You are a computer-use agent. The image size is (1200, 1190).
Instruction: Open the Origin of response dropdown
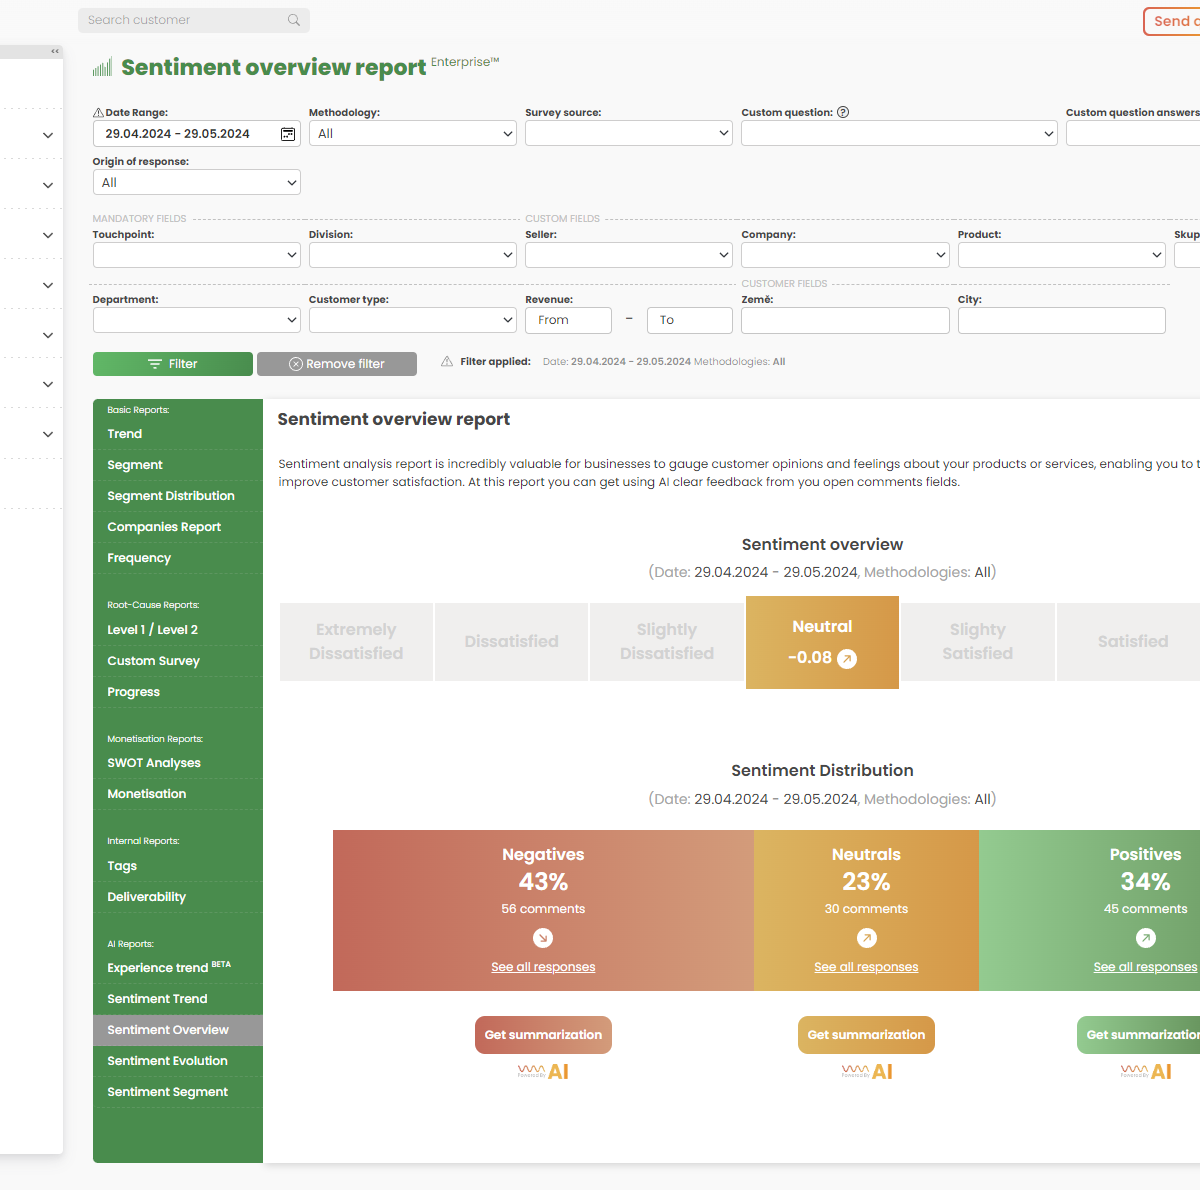[196, 182]
